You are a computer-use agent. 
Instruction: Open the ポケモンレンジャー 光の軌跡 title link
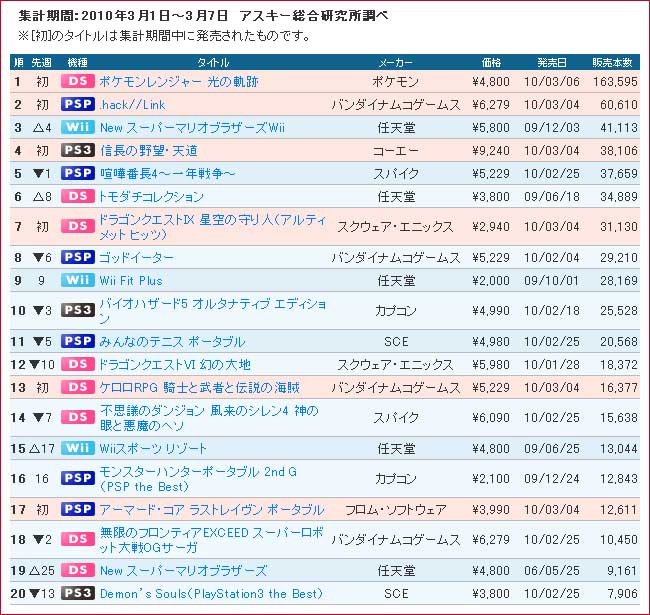coord(179,82)
